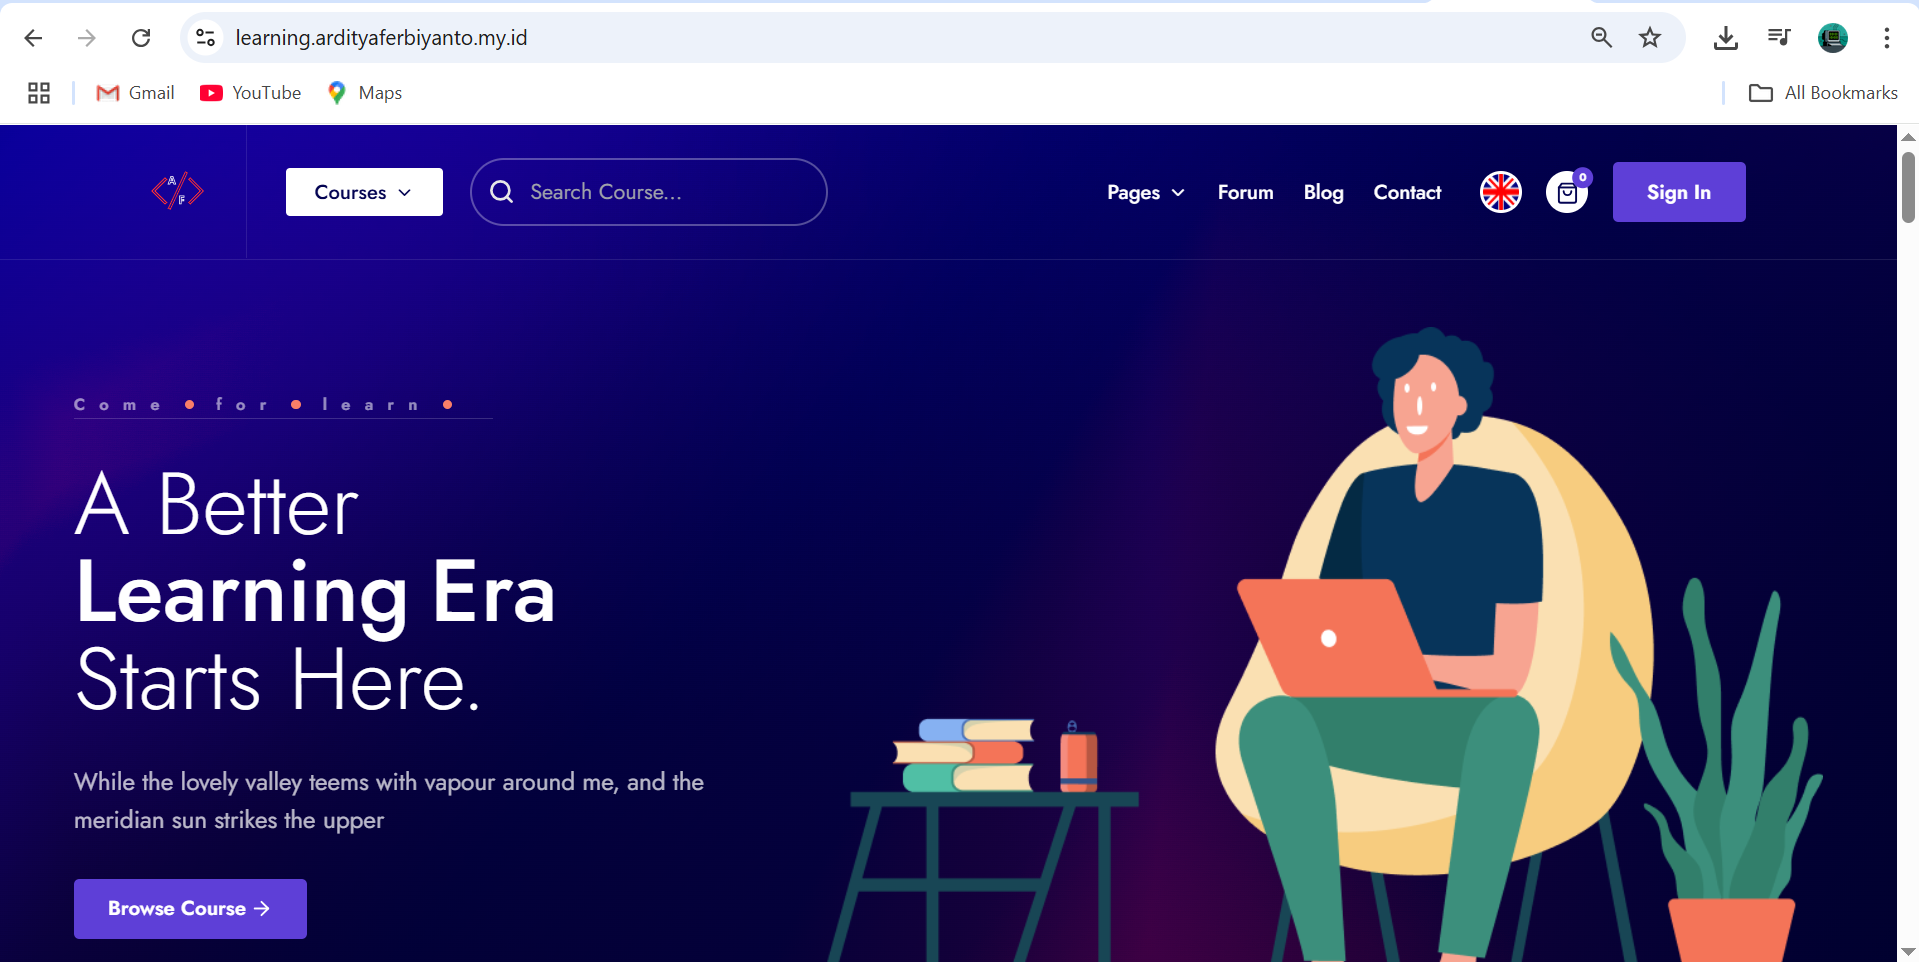The height and width of the screenshot is (962, 1919).
Task: Bookmark this page with the star icon
Action: (1650, 38)
